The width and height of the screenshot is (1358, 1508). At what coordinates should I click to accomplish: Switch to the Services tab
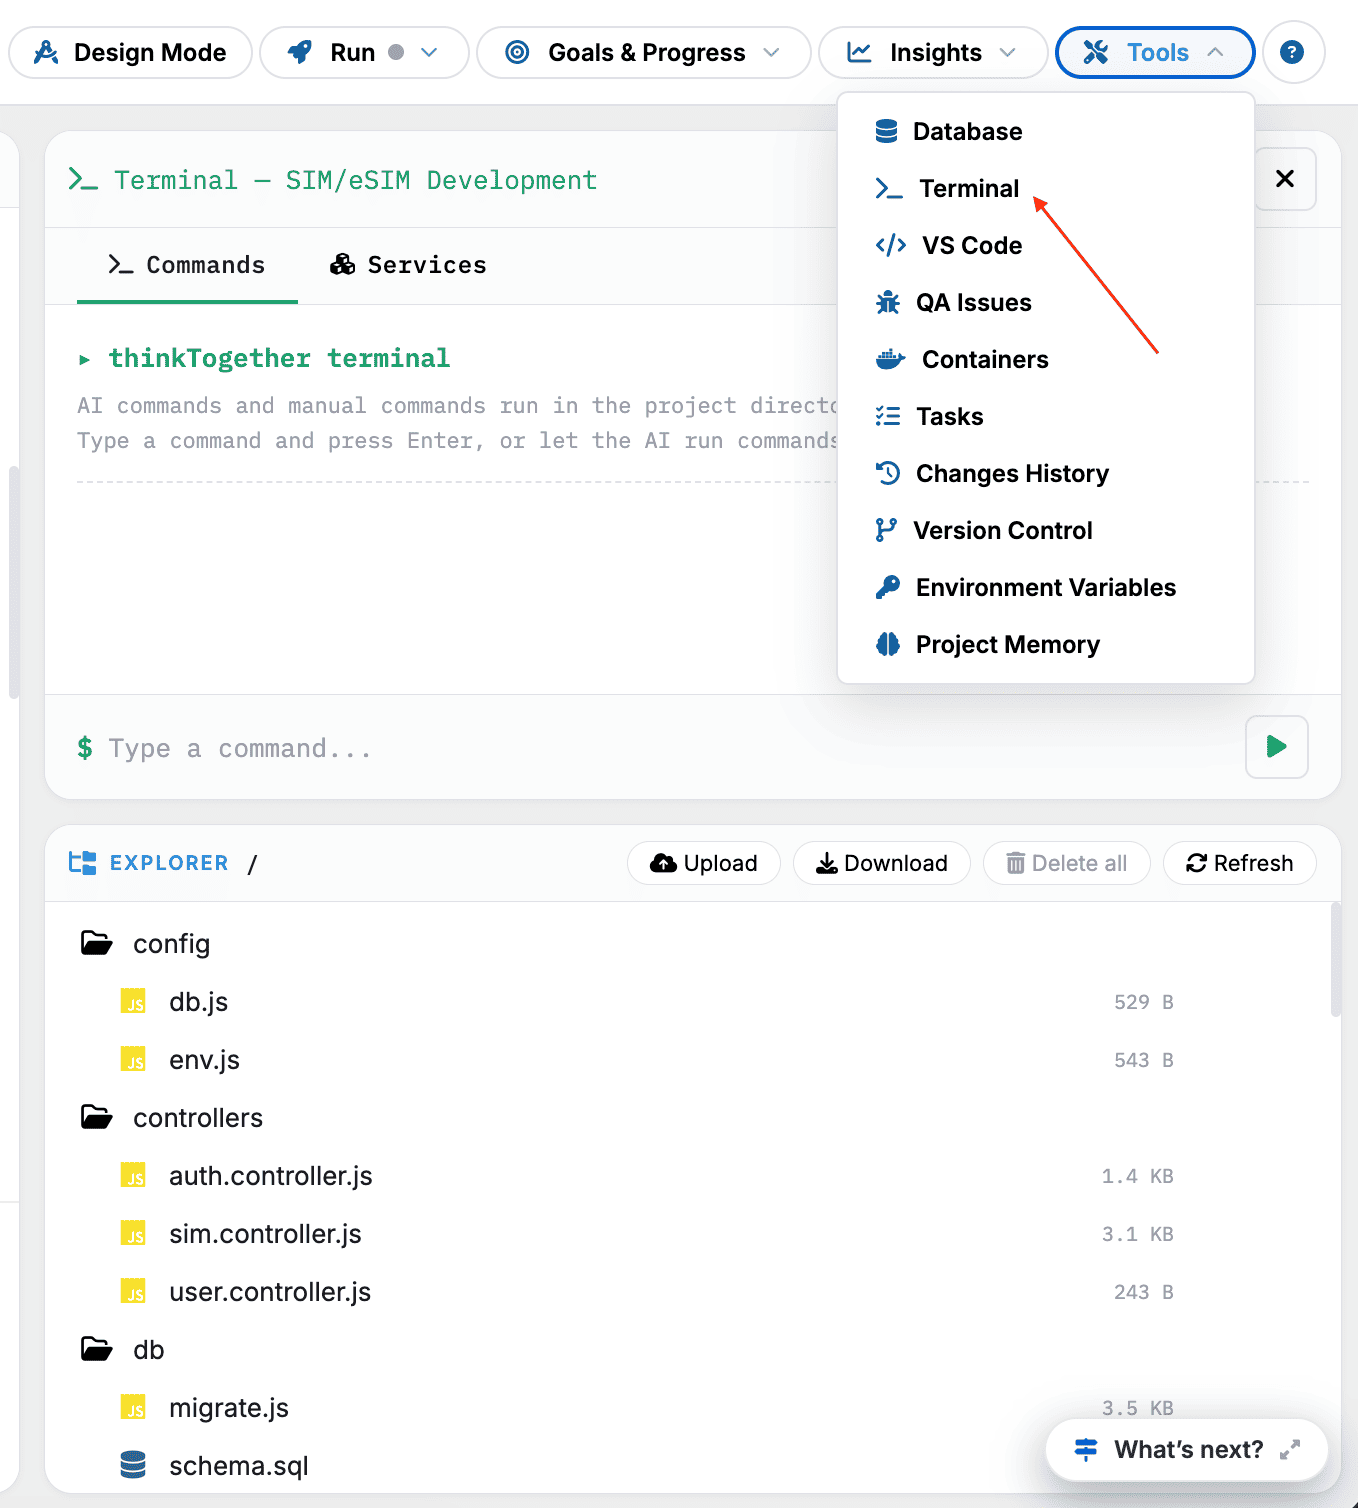coord(408,265)
